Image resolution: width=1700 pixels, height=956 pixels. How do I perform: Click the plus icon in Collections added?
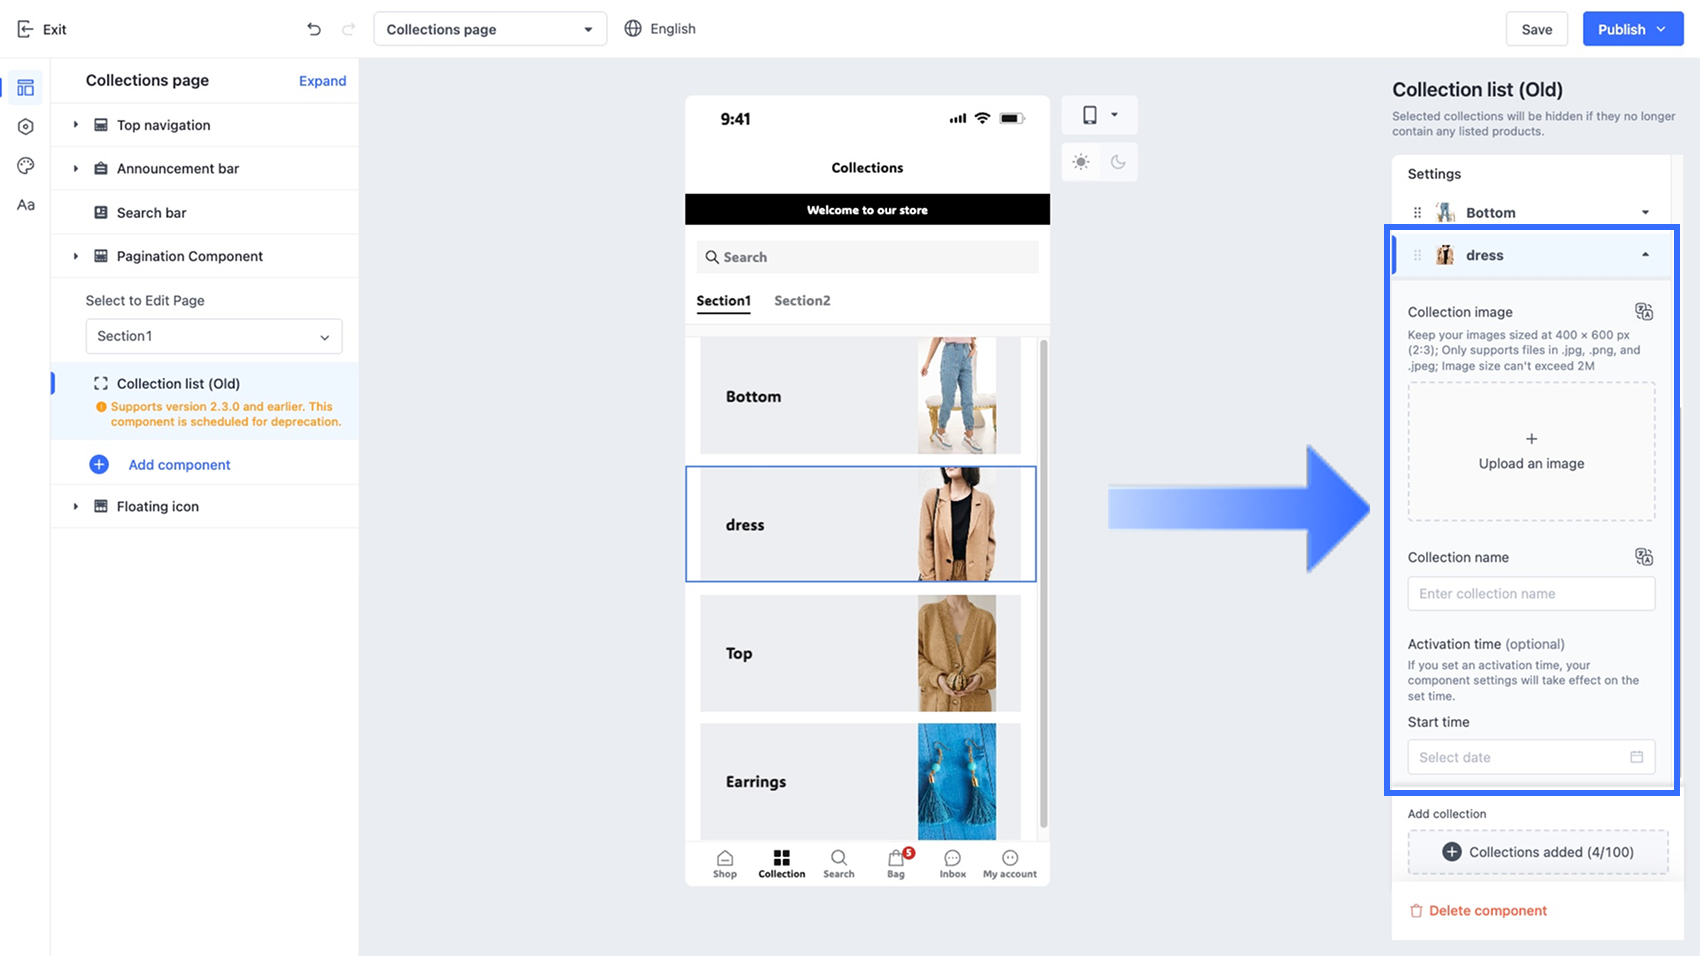point(1452,852)
